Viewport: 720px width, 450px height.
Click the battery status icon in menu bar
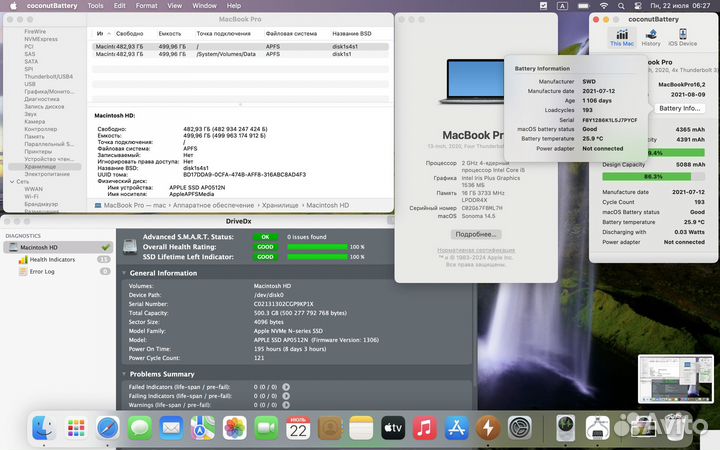tap(583, 6)
